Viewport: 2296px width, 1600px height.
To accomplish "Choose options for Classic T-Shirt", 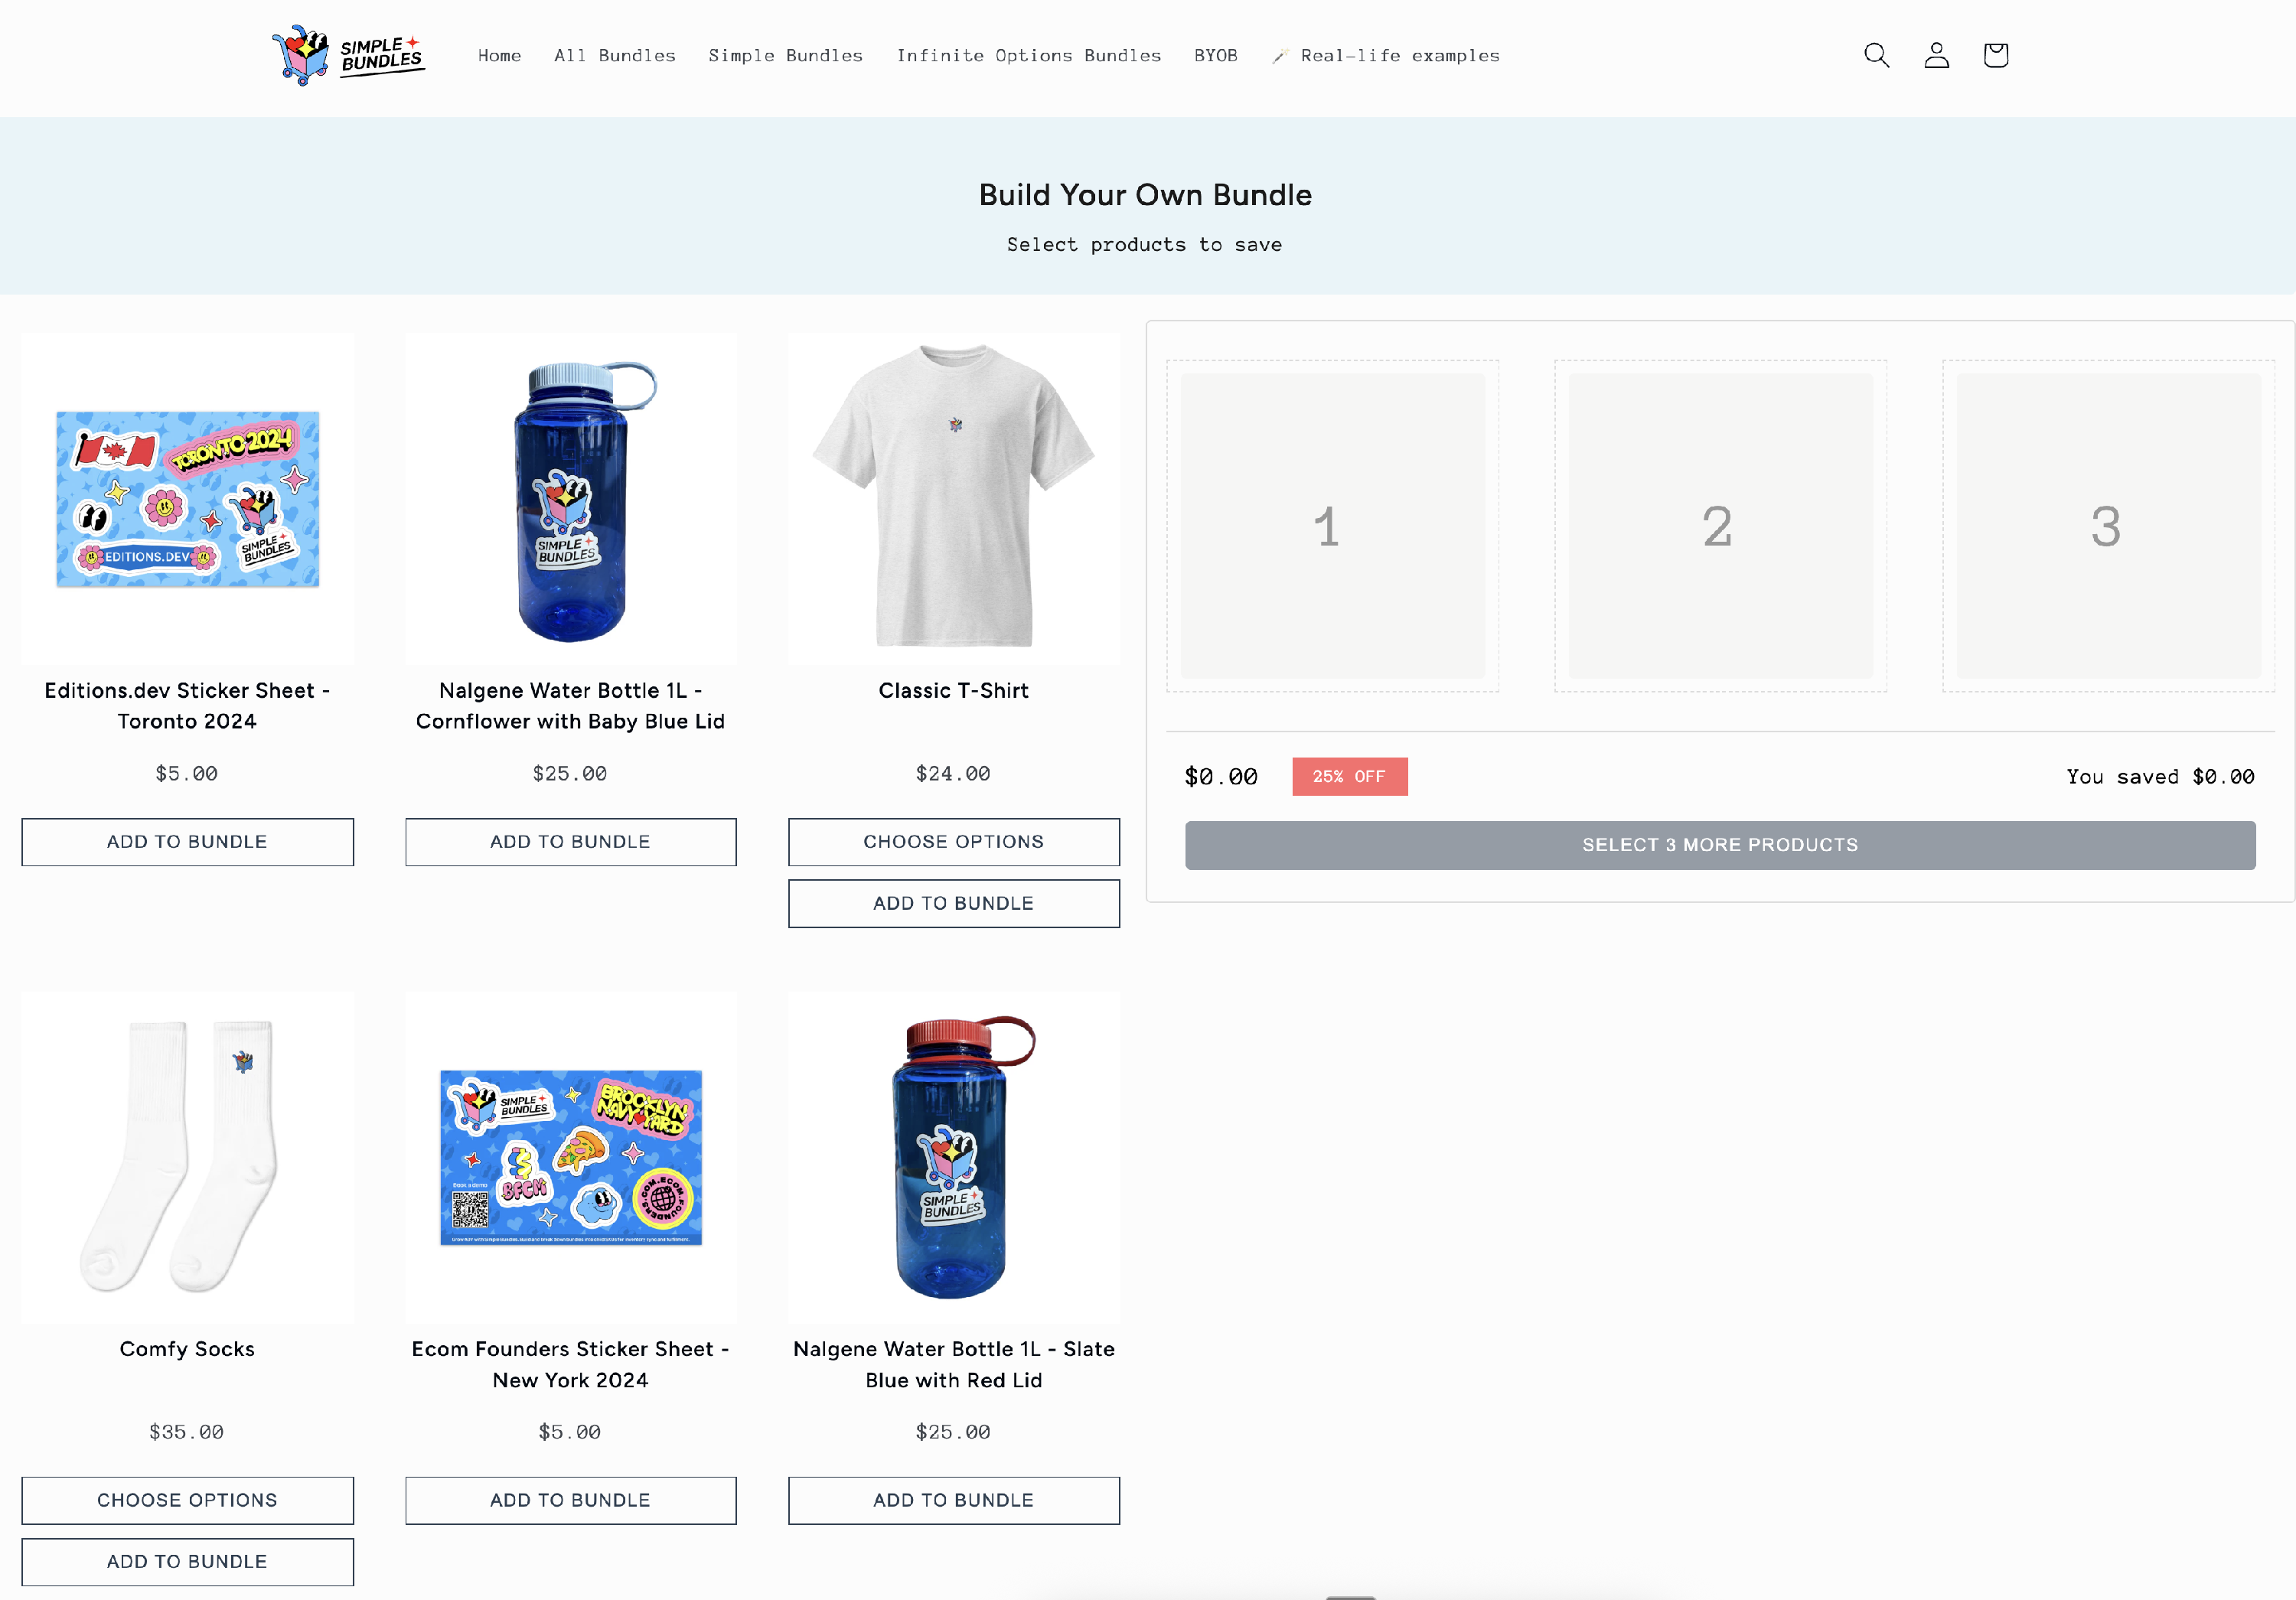I will 953,842.
